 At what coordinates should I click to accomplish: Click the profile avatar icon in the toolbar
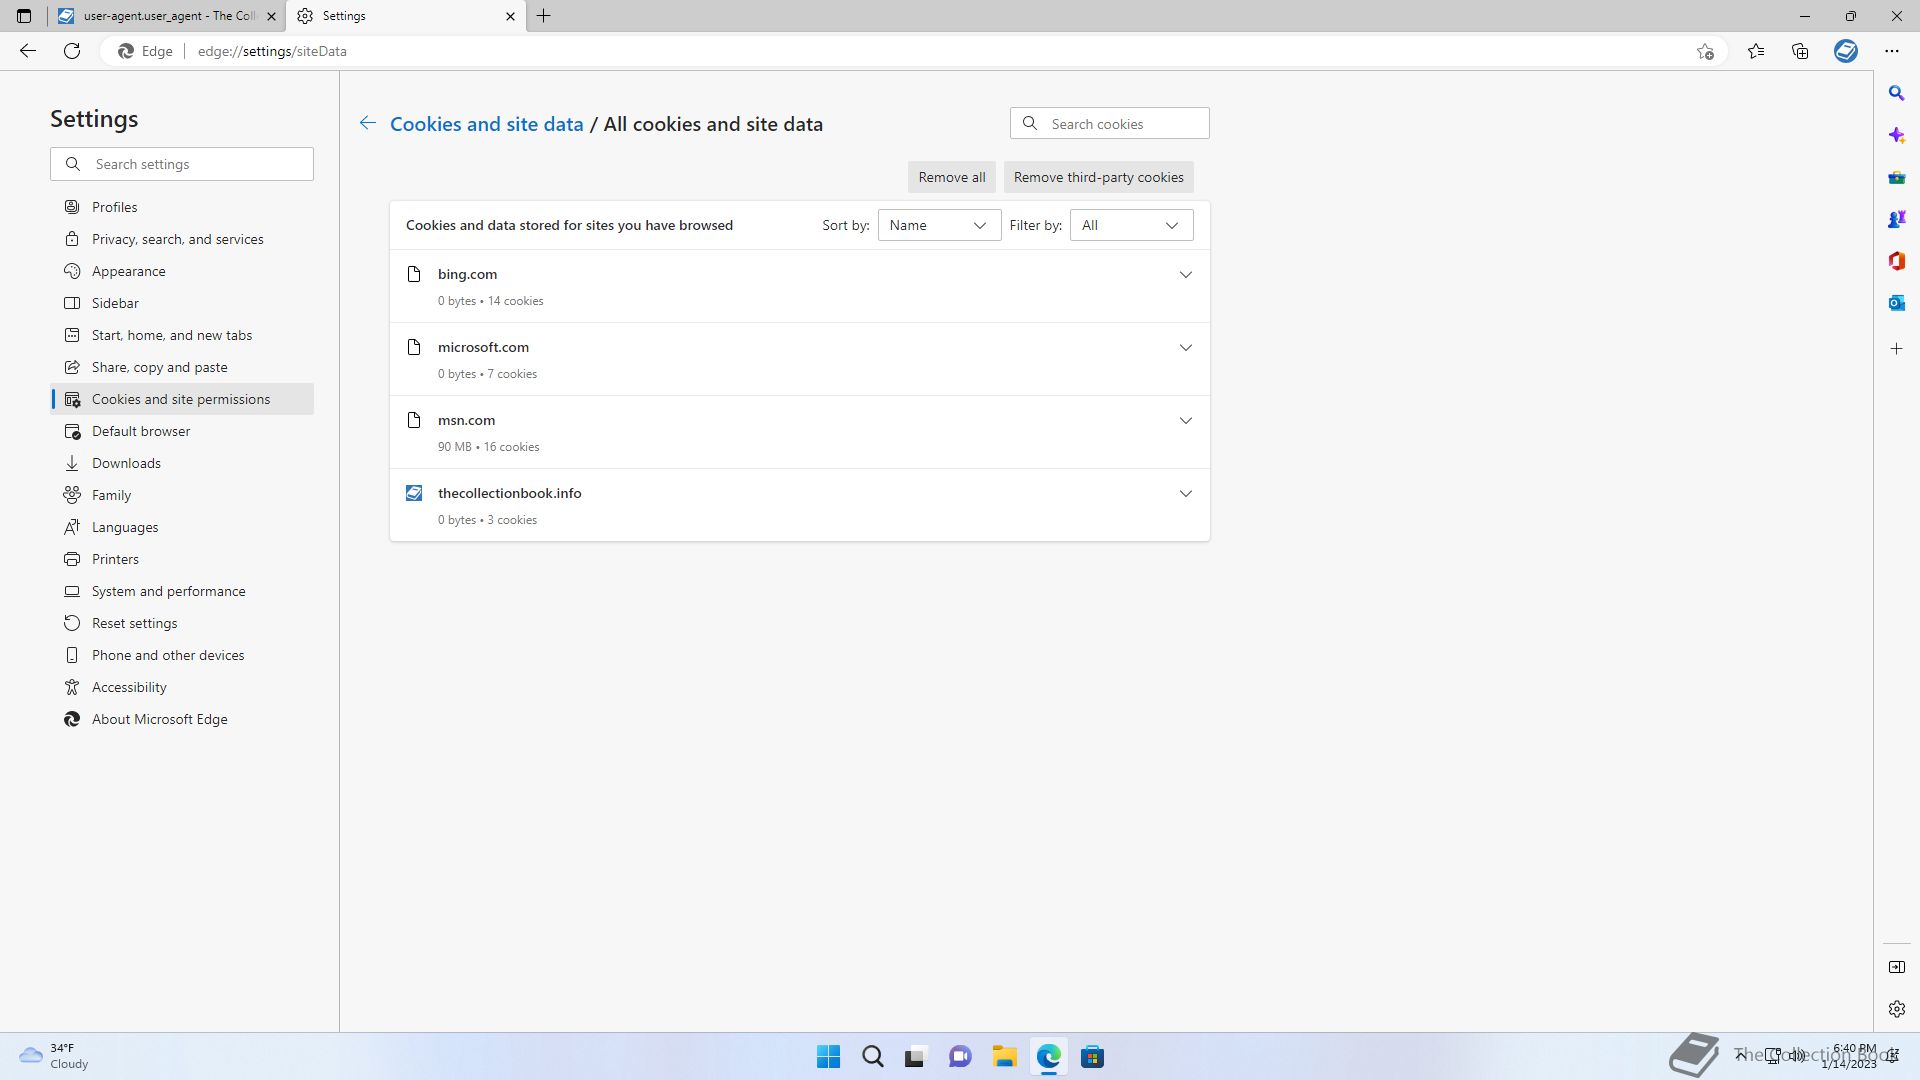click(x=1846, y=51)
